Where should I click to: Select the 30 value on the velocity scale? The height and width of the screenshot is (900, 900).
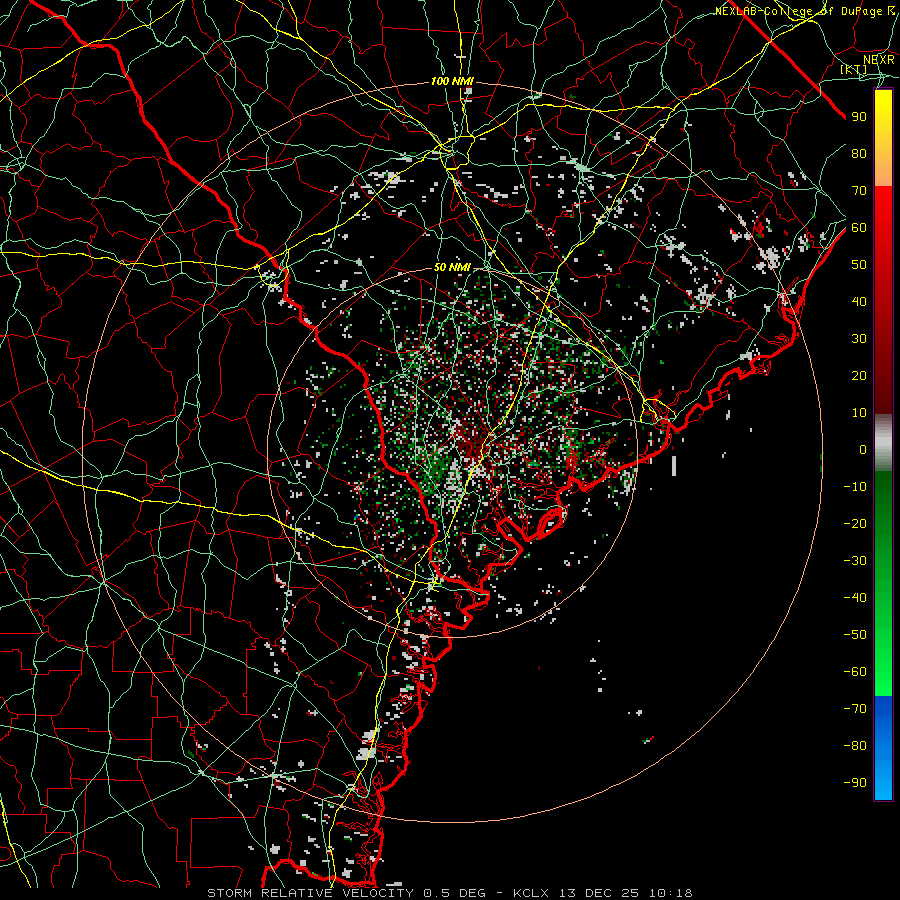click(859, 339)
